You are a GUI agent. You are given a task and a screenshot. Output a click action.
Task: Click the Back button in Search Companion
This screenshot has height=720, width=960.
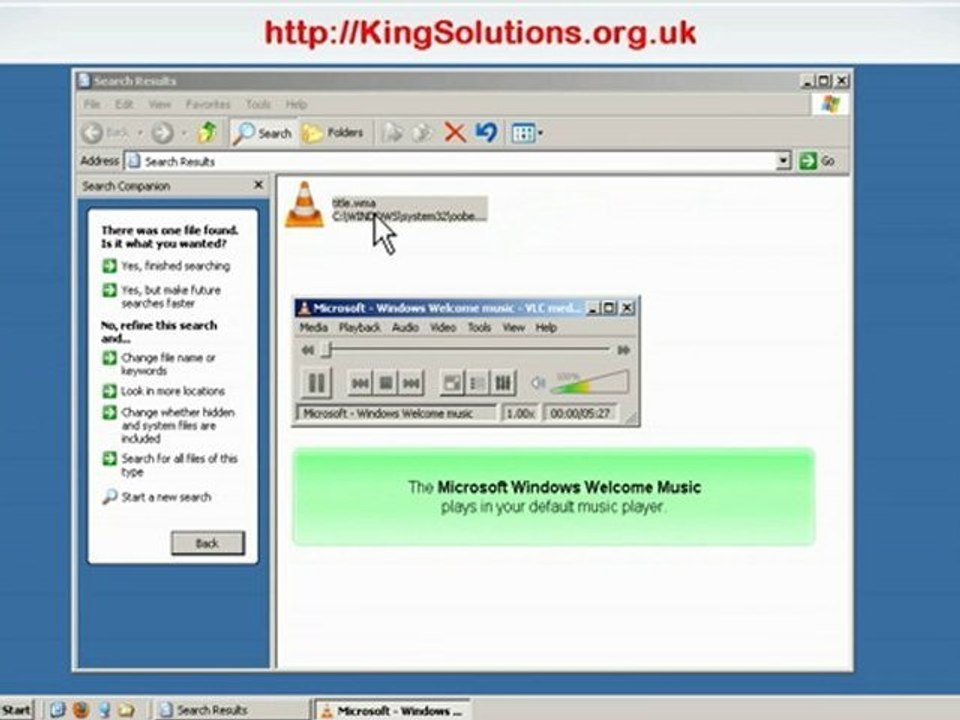208,543
